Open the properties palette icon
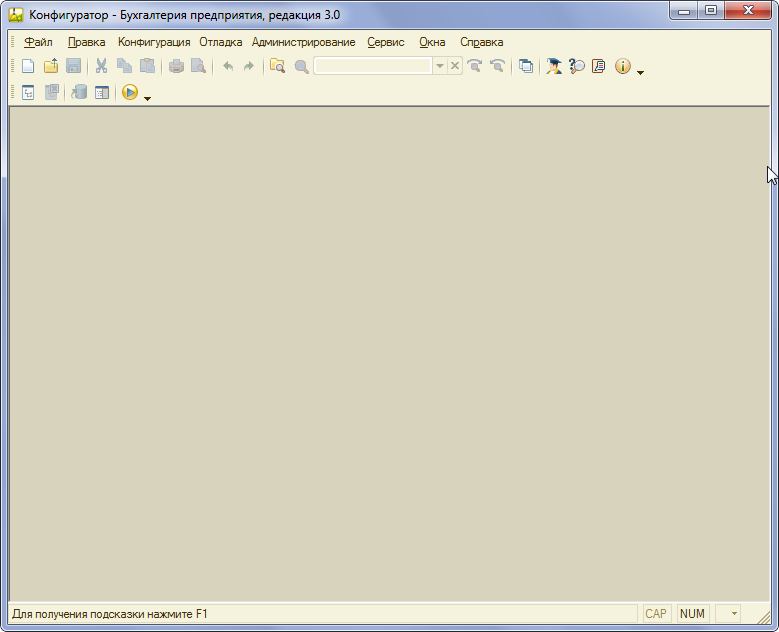Image resolution: width=779 pixels, height=632 pixels. click(102, 92)
